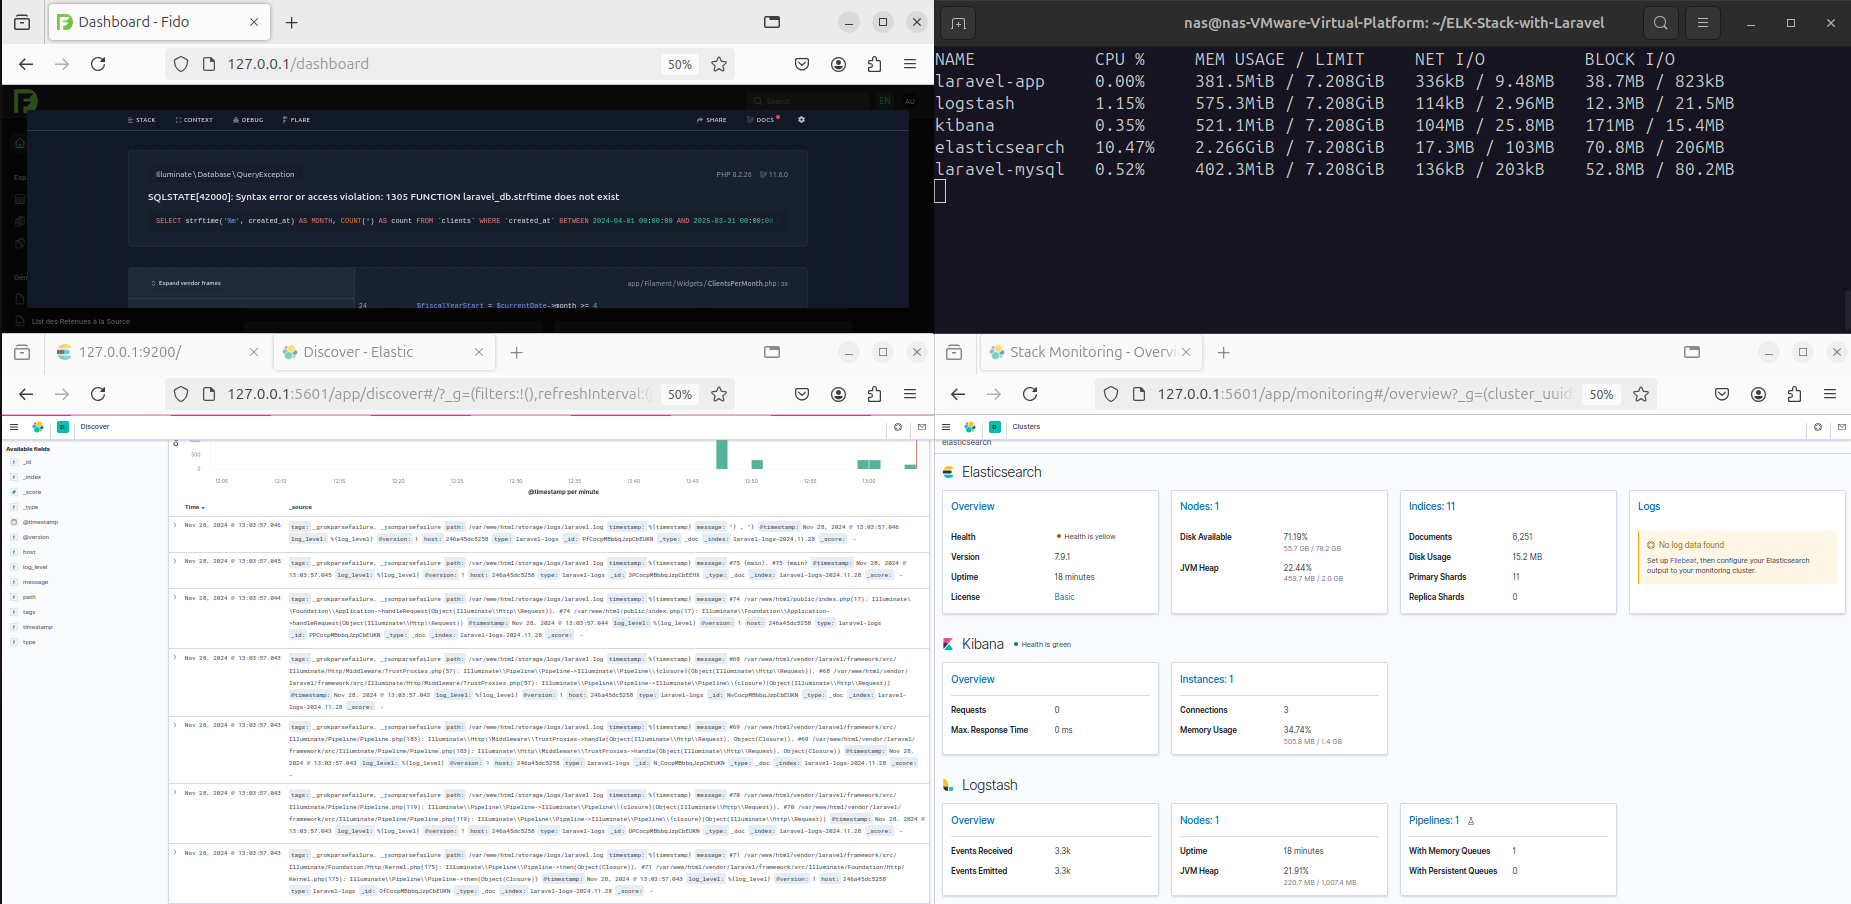The height and width of the screenshot is (904, 1851).
Task: Save the dashboard page to Pocket
Action: pyautogui.click(x=802, y=64)
